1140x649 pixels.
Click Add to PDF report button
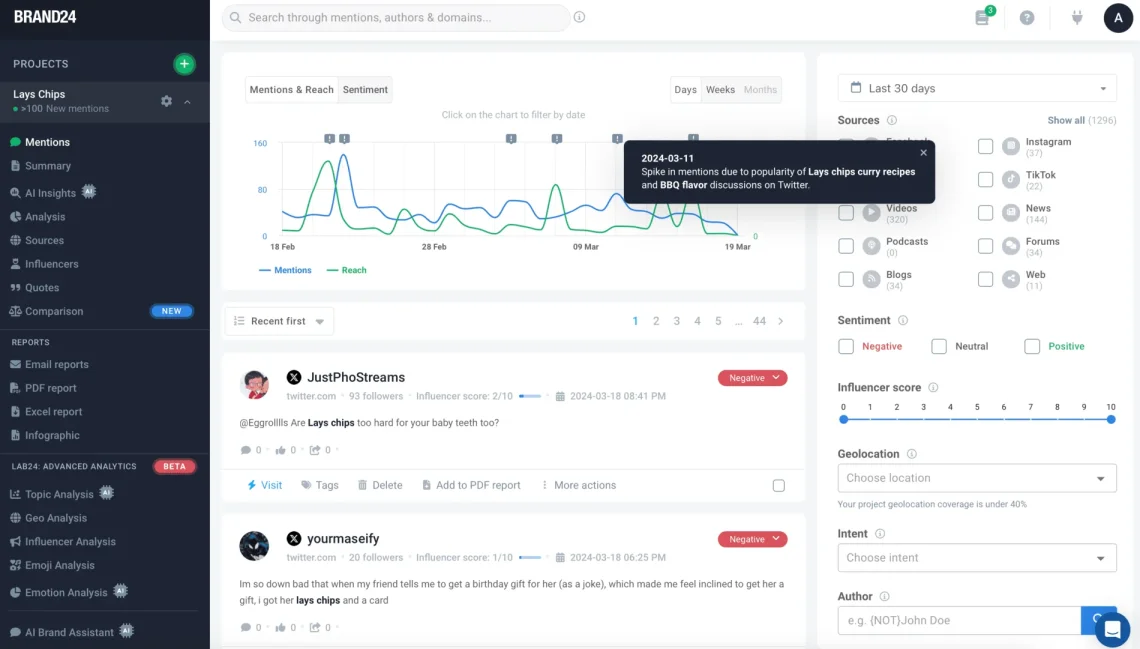[471, 485]
